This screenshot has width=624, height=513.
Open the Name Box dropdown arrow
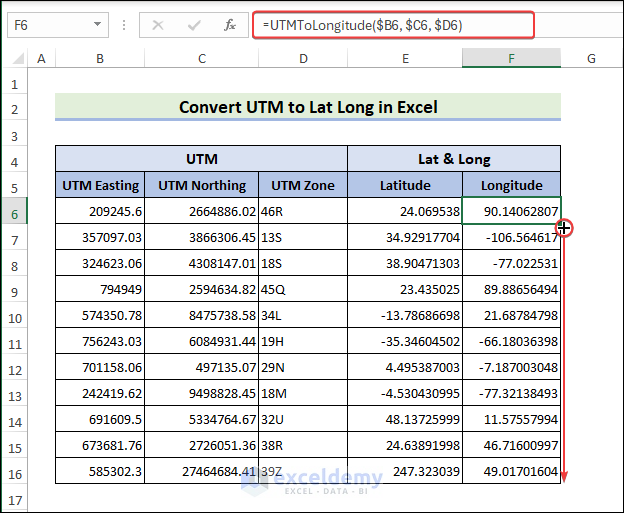[97, 25]
